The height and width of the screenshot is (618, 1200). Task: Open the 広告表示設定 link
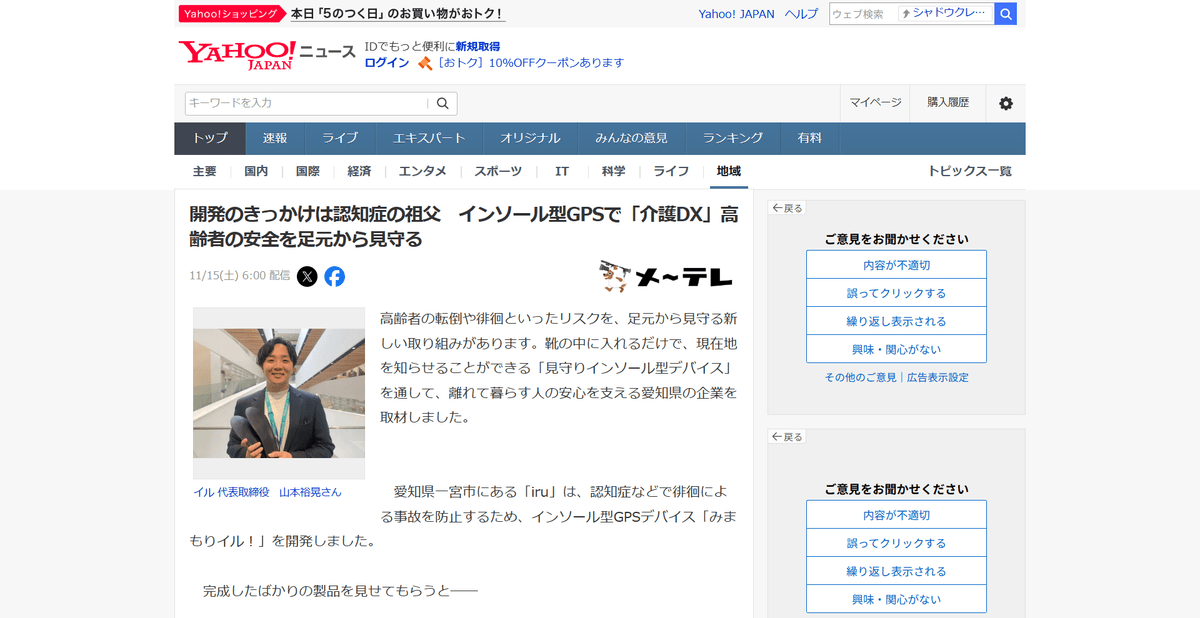937,377
